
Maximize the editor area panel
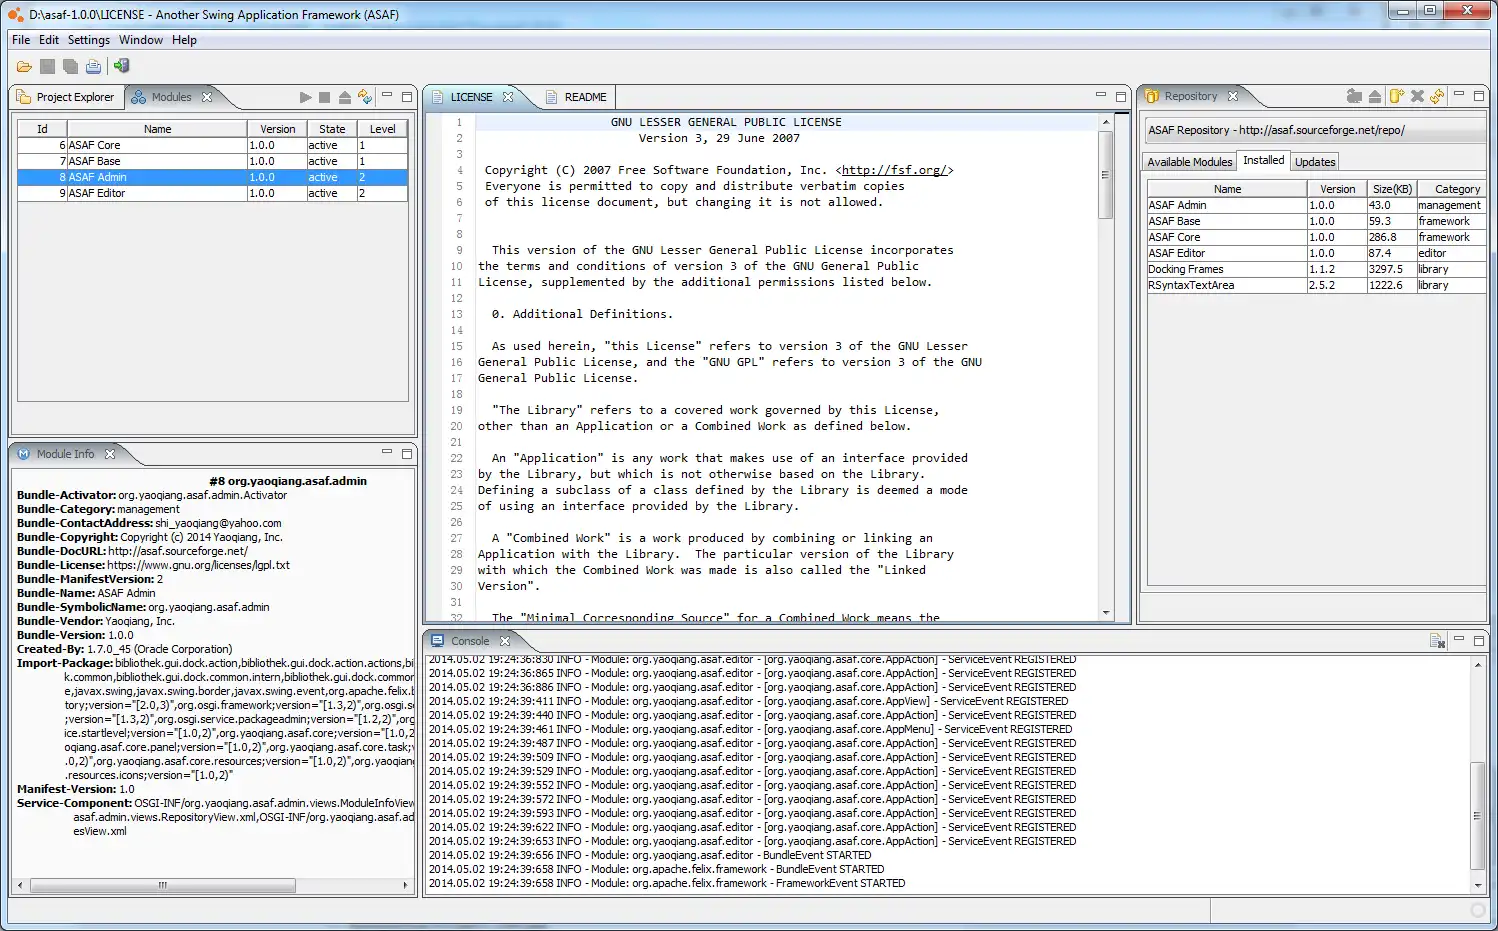click(1121, 97)
